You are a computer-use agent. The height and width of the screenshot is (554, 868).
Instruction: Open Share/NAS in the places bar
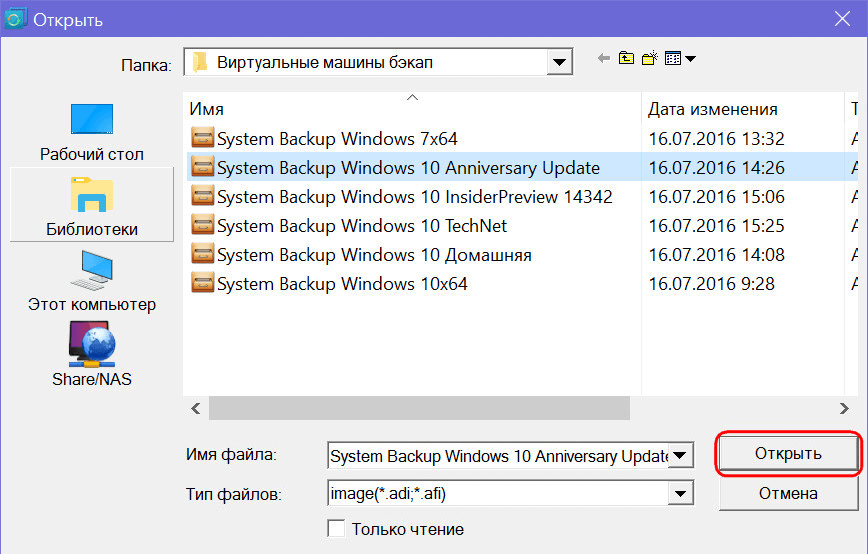(x=92, y=354)
